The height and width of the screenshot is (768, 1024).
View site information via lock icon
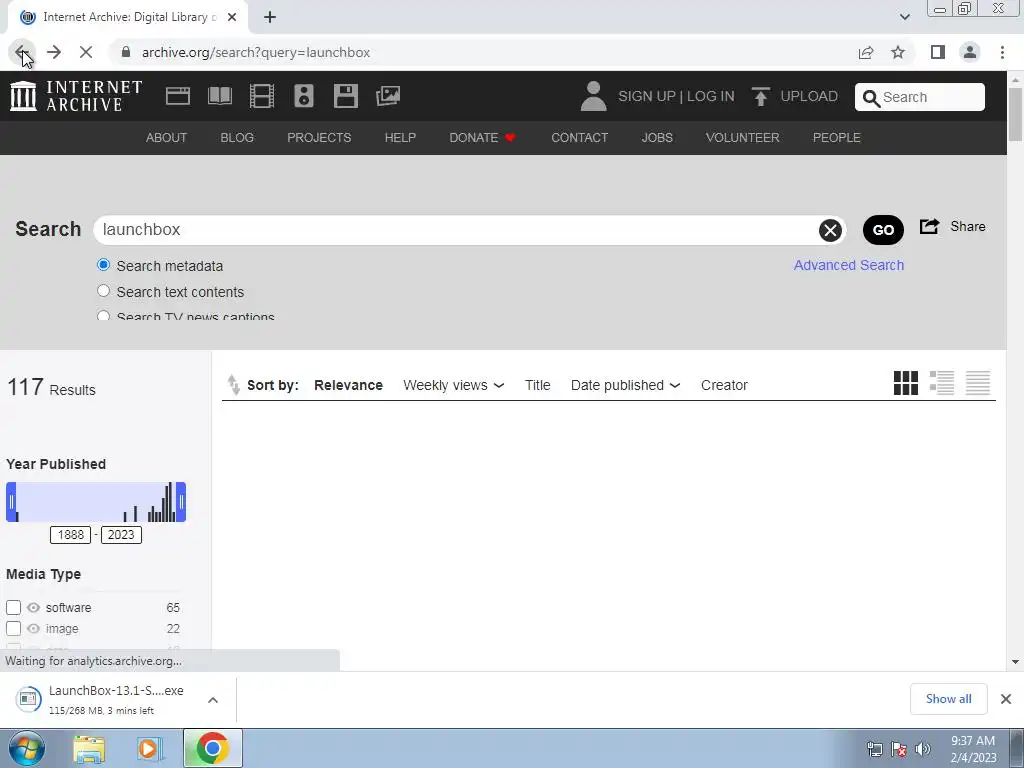[x=126, y=52]
